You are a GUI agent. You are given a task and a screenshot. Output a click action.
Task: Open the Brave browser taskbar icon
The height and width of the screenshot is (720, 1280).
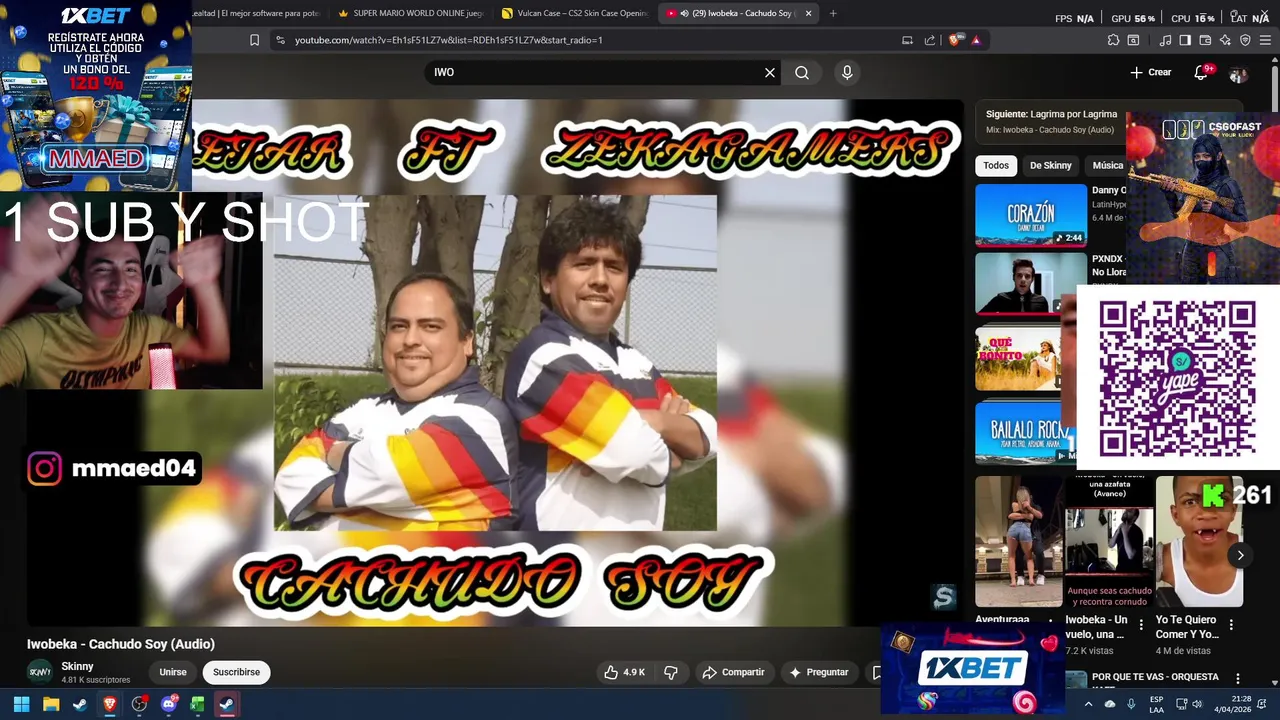[110, 704]
